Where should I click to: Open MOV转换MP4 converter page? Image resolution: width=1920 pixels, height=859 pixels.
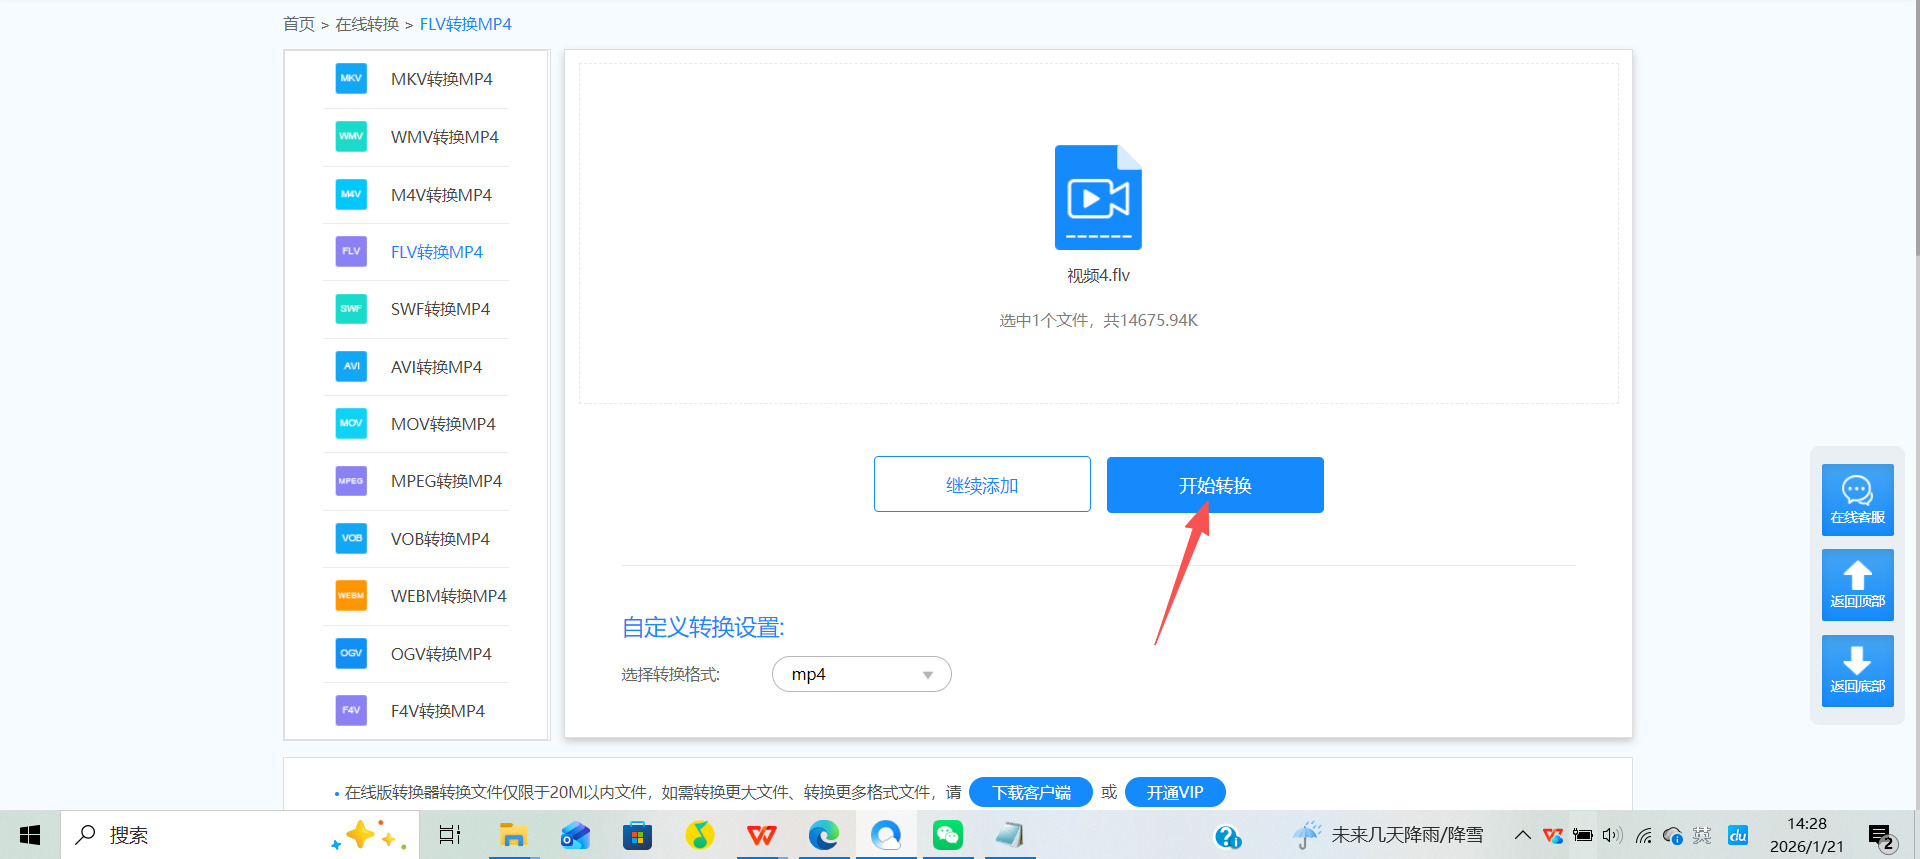[443, 424]
